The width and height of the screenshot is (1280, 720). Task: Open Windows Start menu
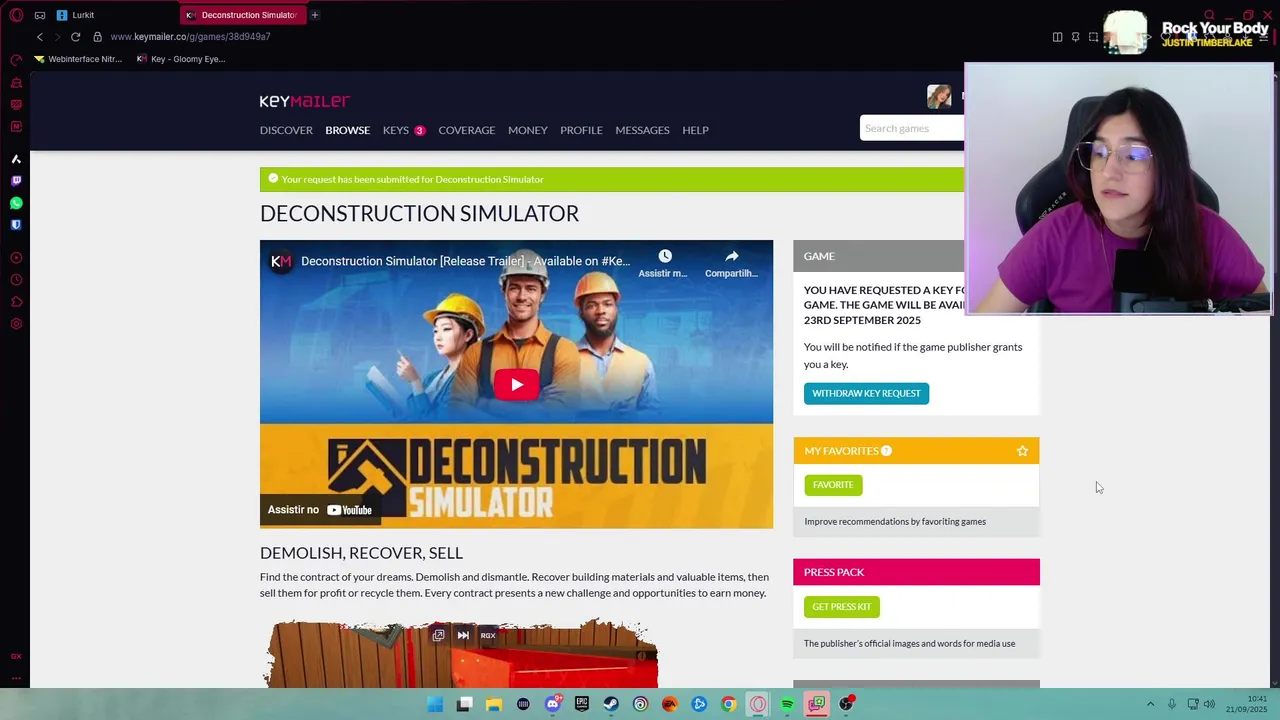coord(435,704)
